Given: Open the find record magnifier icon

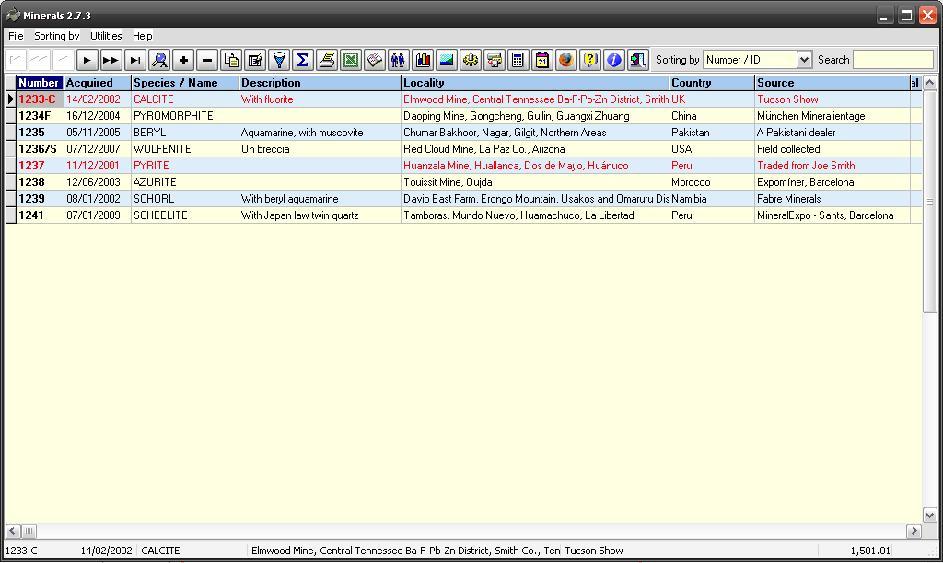Looking at the screenshot, I should pos(159,60).
